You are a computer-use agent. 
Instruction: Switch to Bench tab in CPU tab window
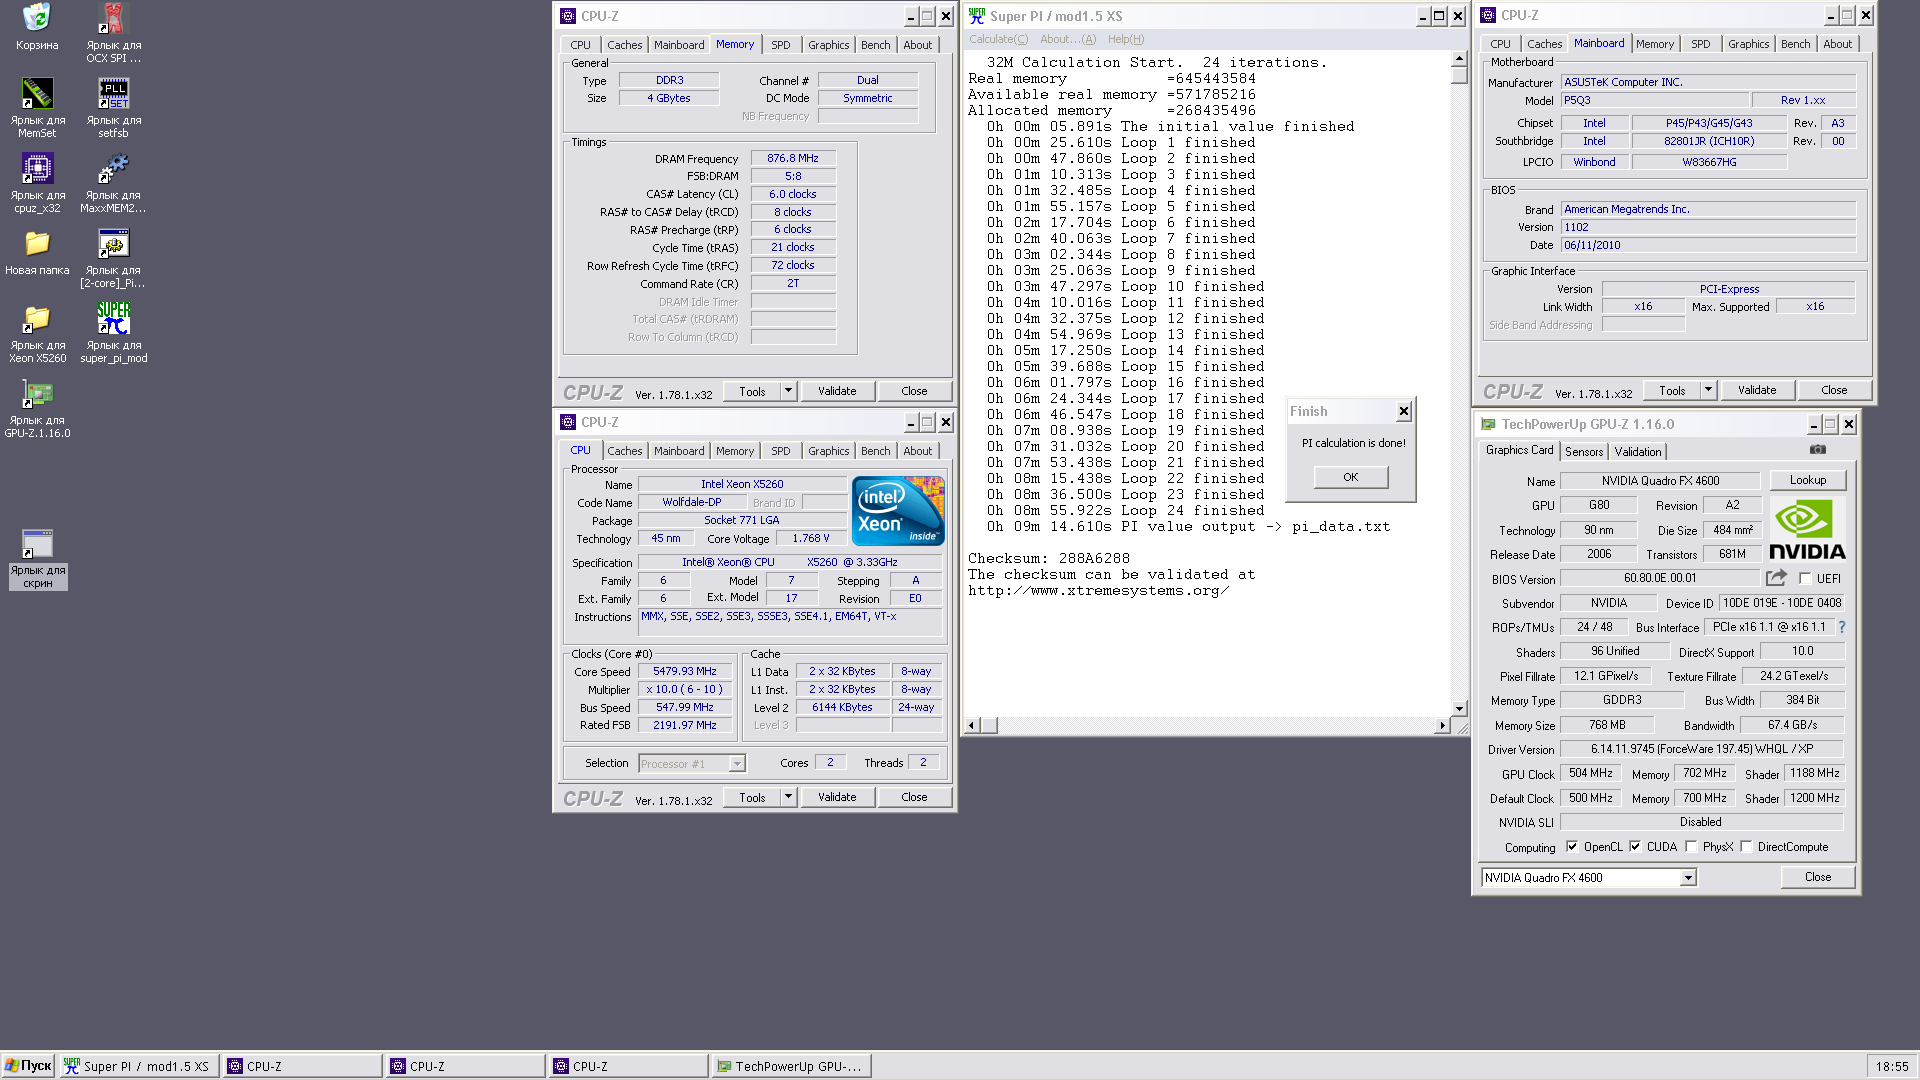point(875,451)
